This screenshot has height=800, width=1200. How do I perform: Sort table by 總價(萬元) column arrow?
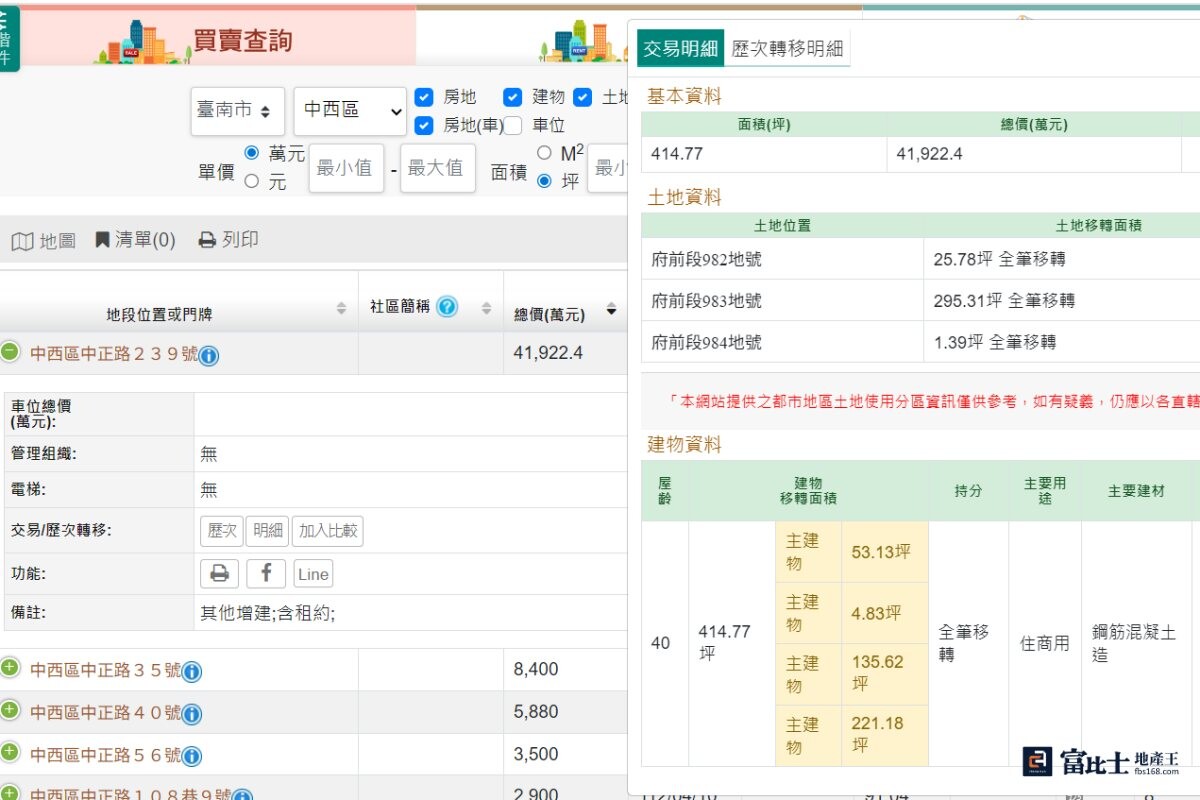611,311
